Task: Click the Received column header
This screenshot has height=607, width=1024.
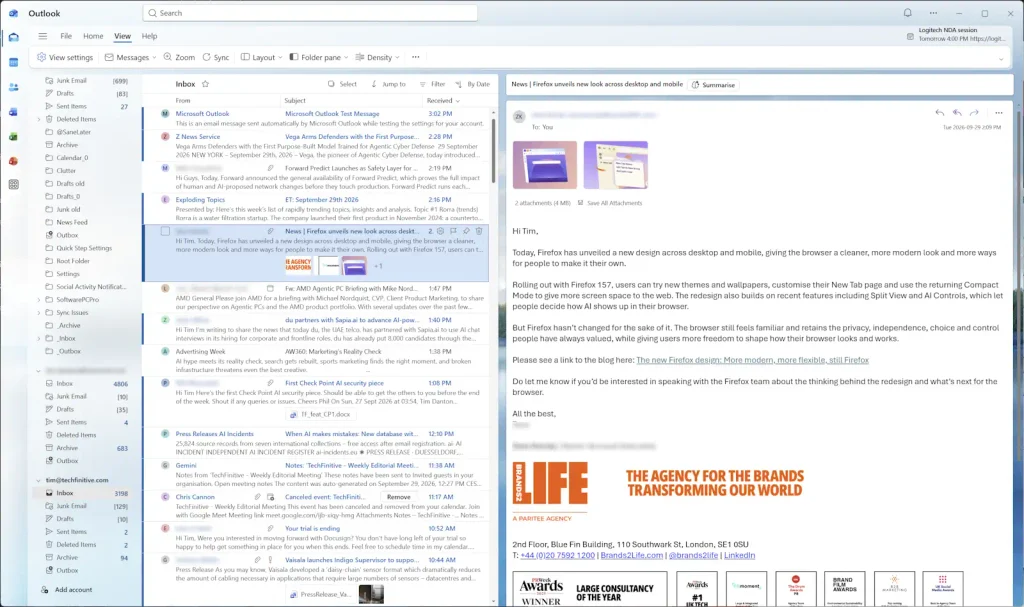Action: point(443,101)
